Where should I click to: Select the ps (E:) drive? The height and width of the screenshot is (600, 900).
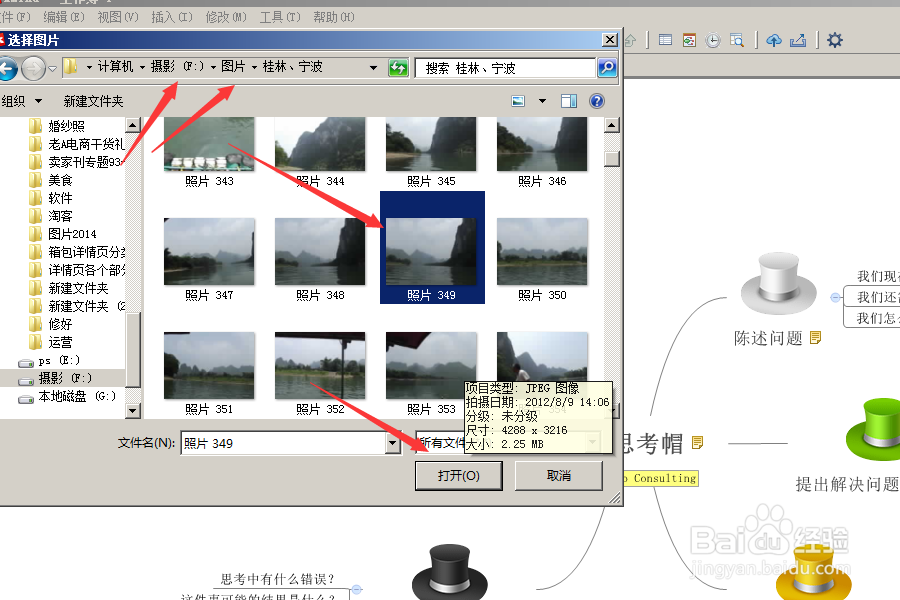pos(49,361)
